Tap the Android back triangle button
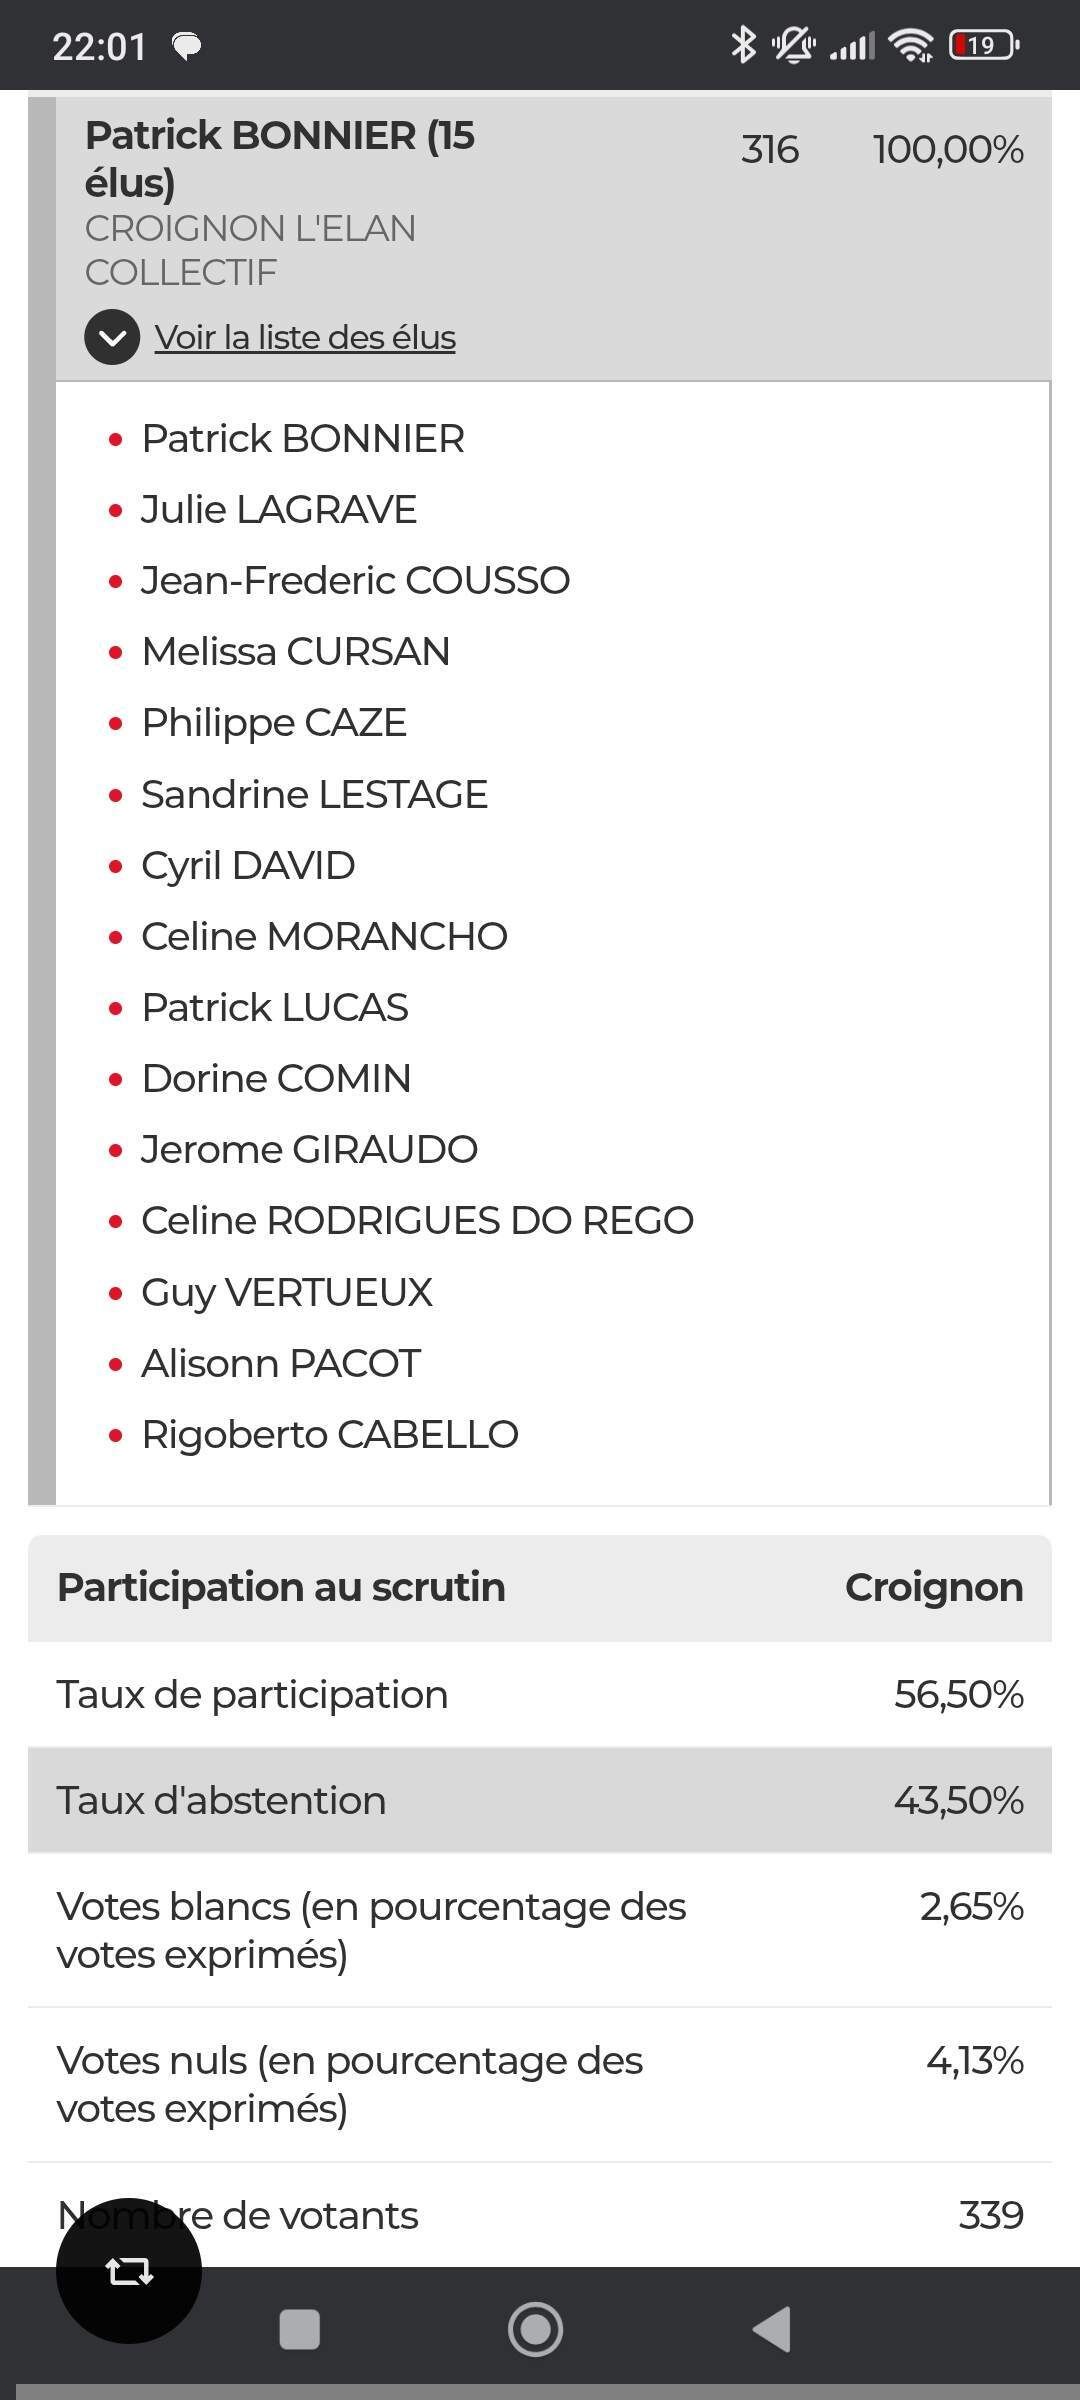The width and height of the screenshot is (1080, 2400). (x=772, y=2329)
